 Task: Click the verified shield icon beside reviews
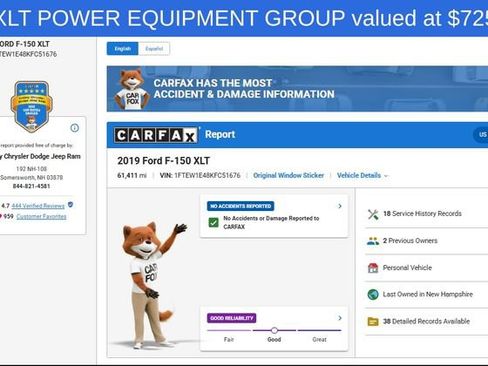[x=70, y=205]
